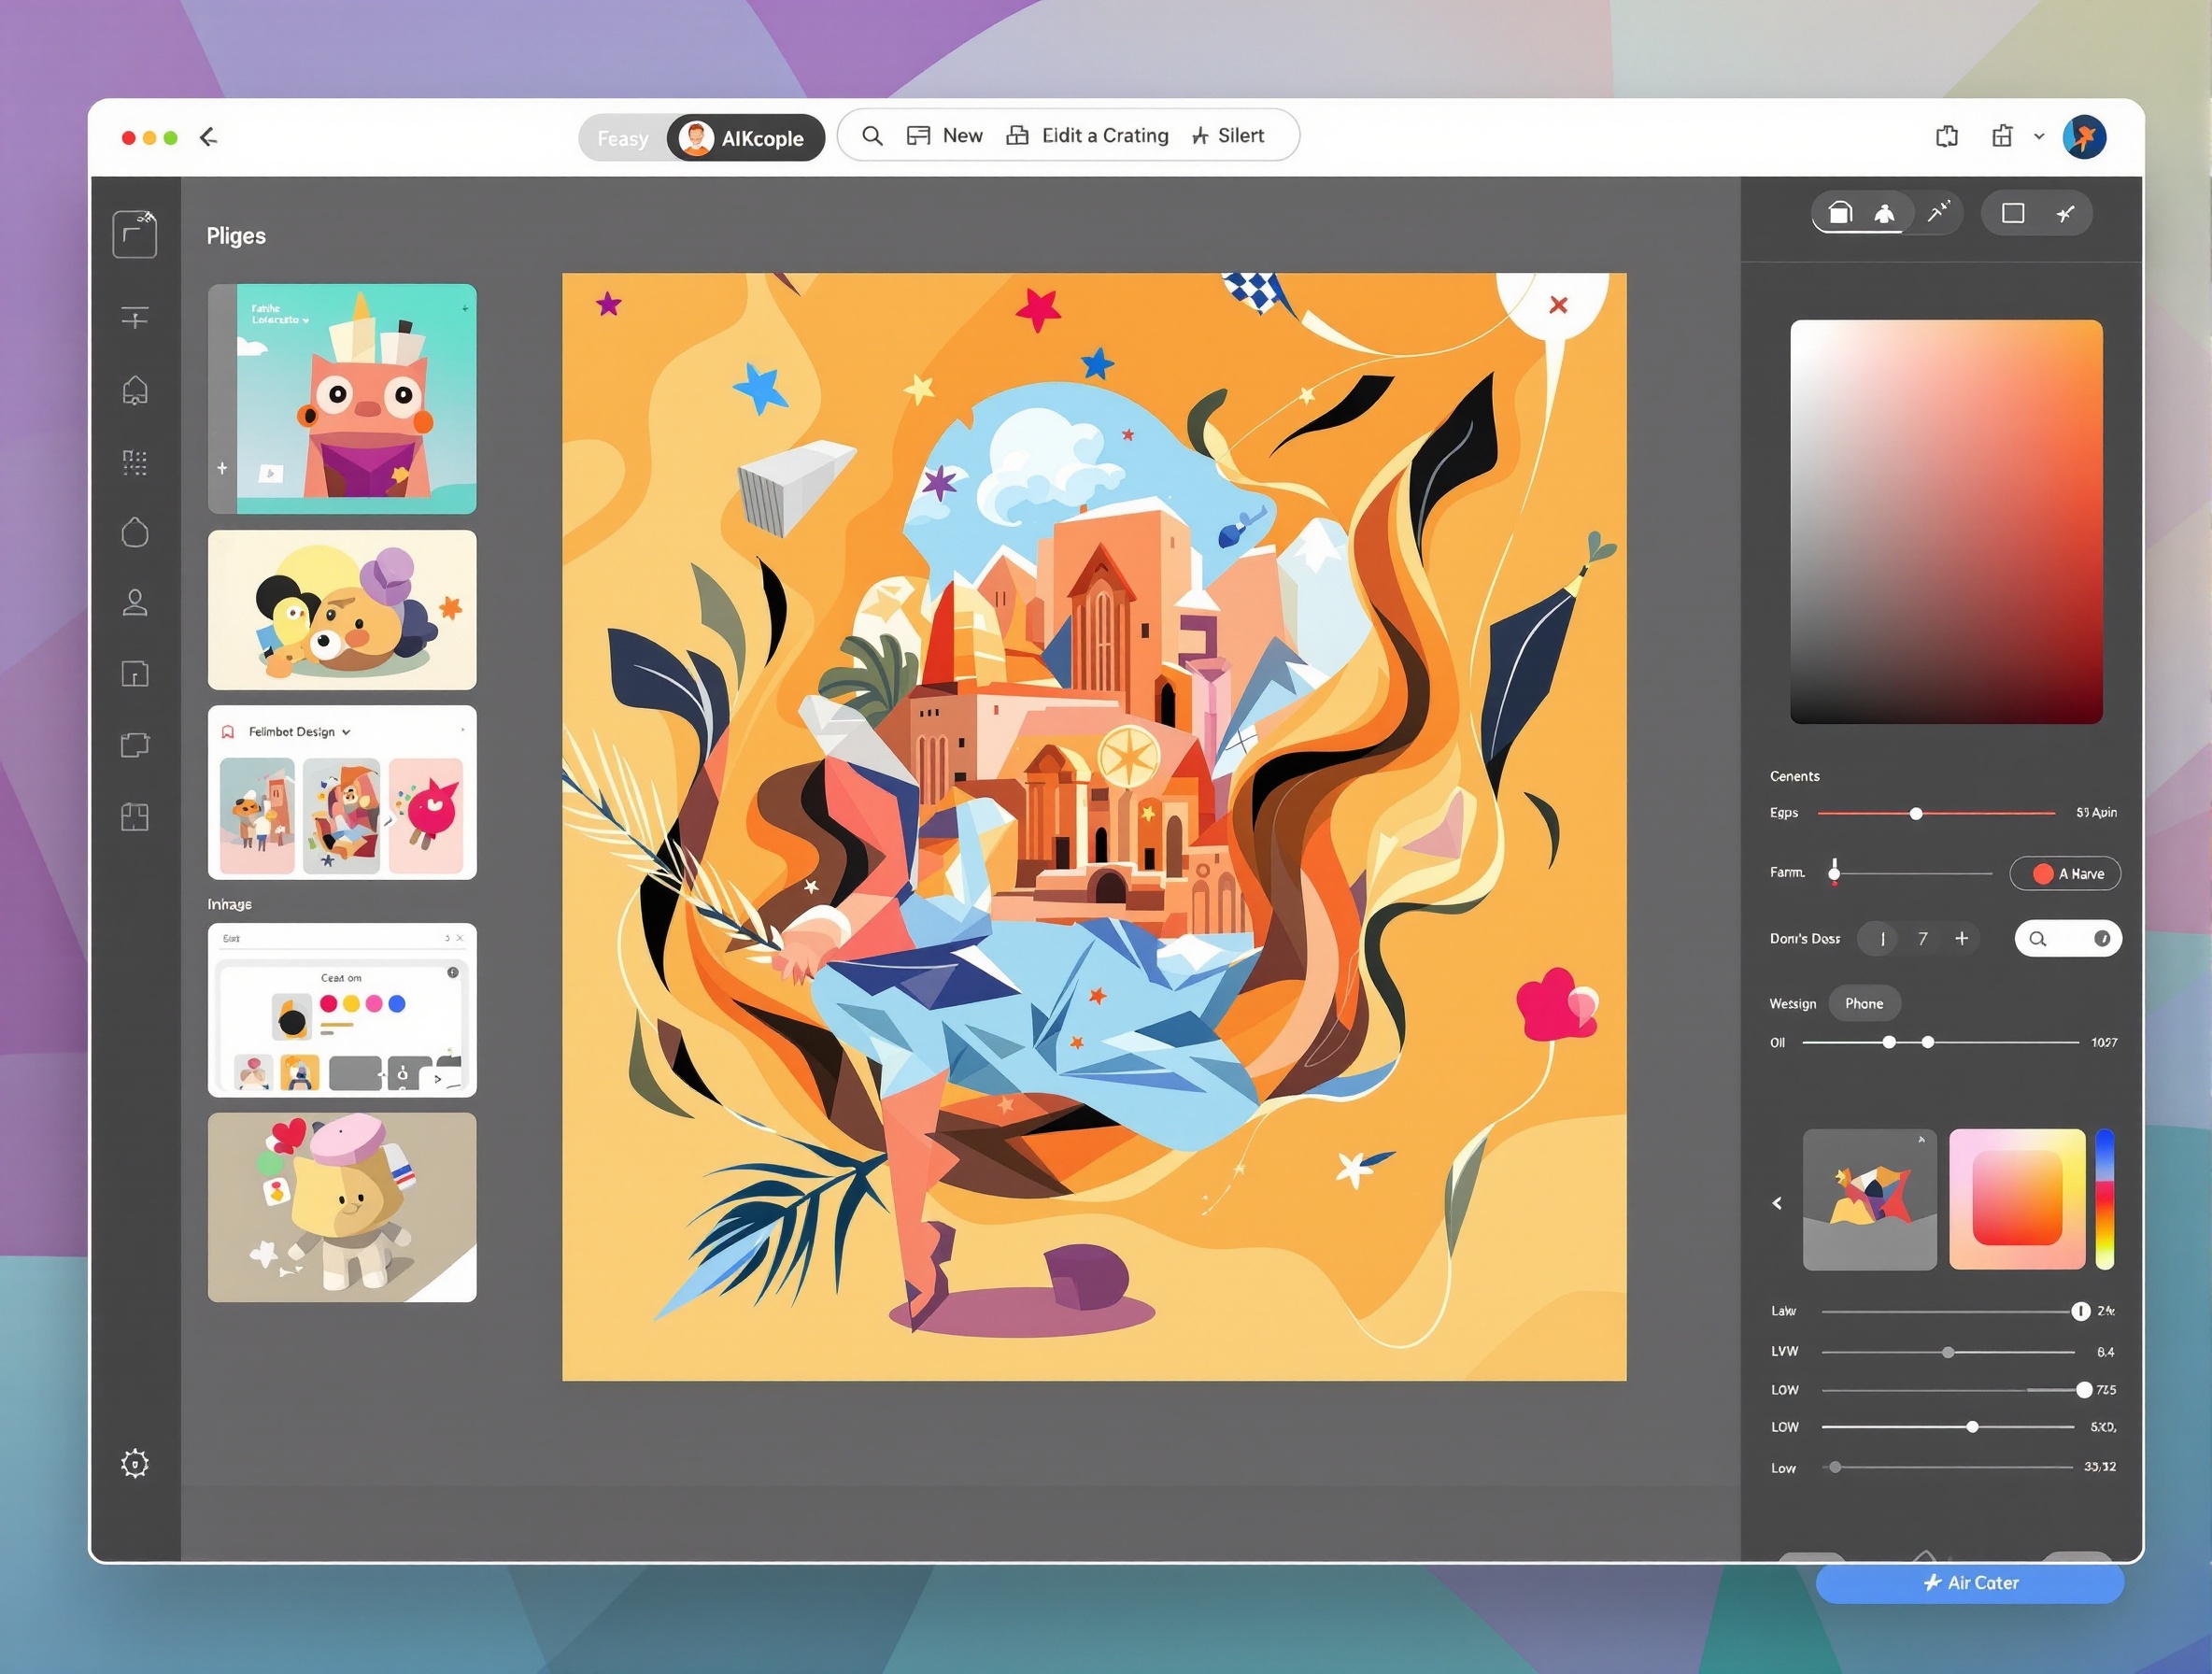Click the red X on canvas balloon

[x=1558, y=305]
